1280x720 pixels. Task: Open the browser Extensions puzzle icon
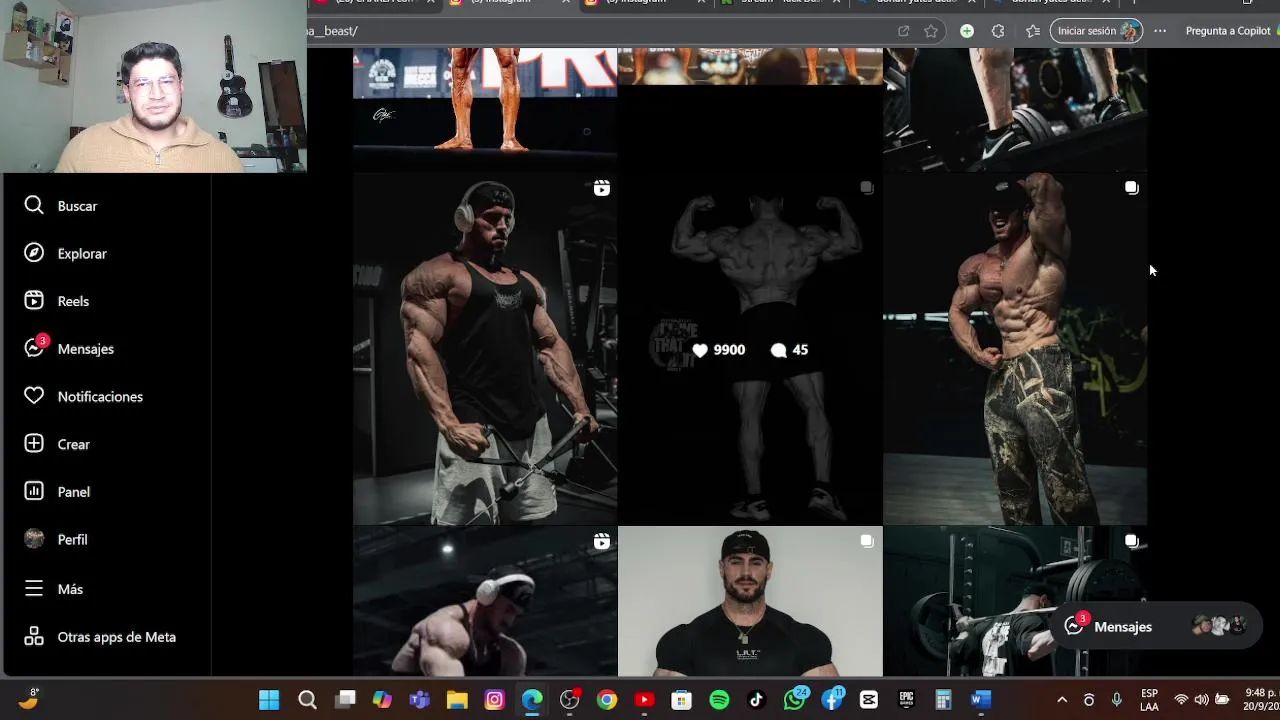pos(998,31)
